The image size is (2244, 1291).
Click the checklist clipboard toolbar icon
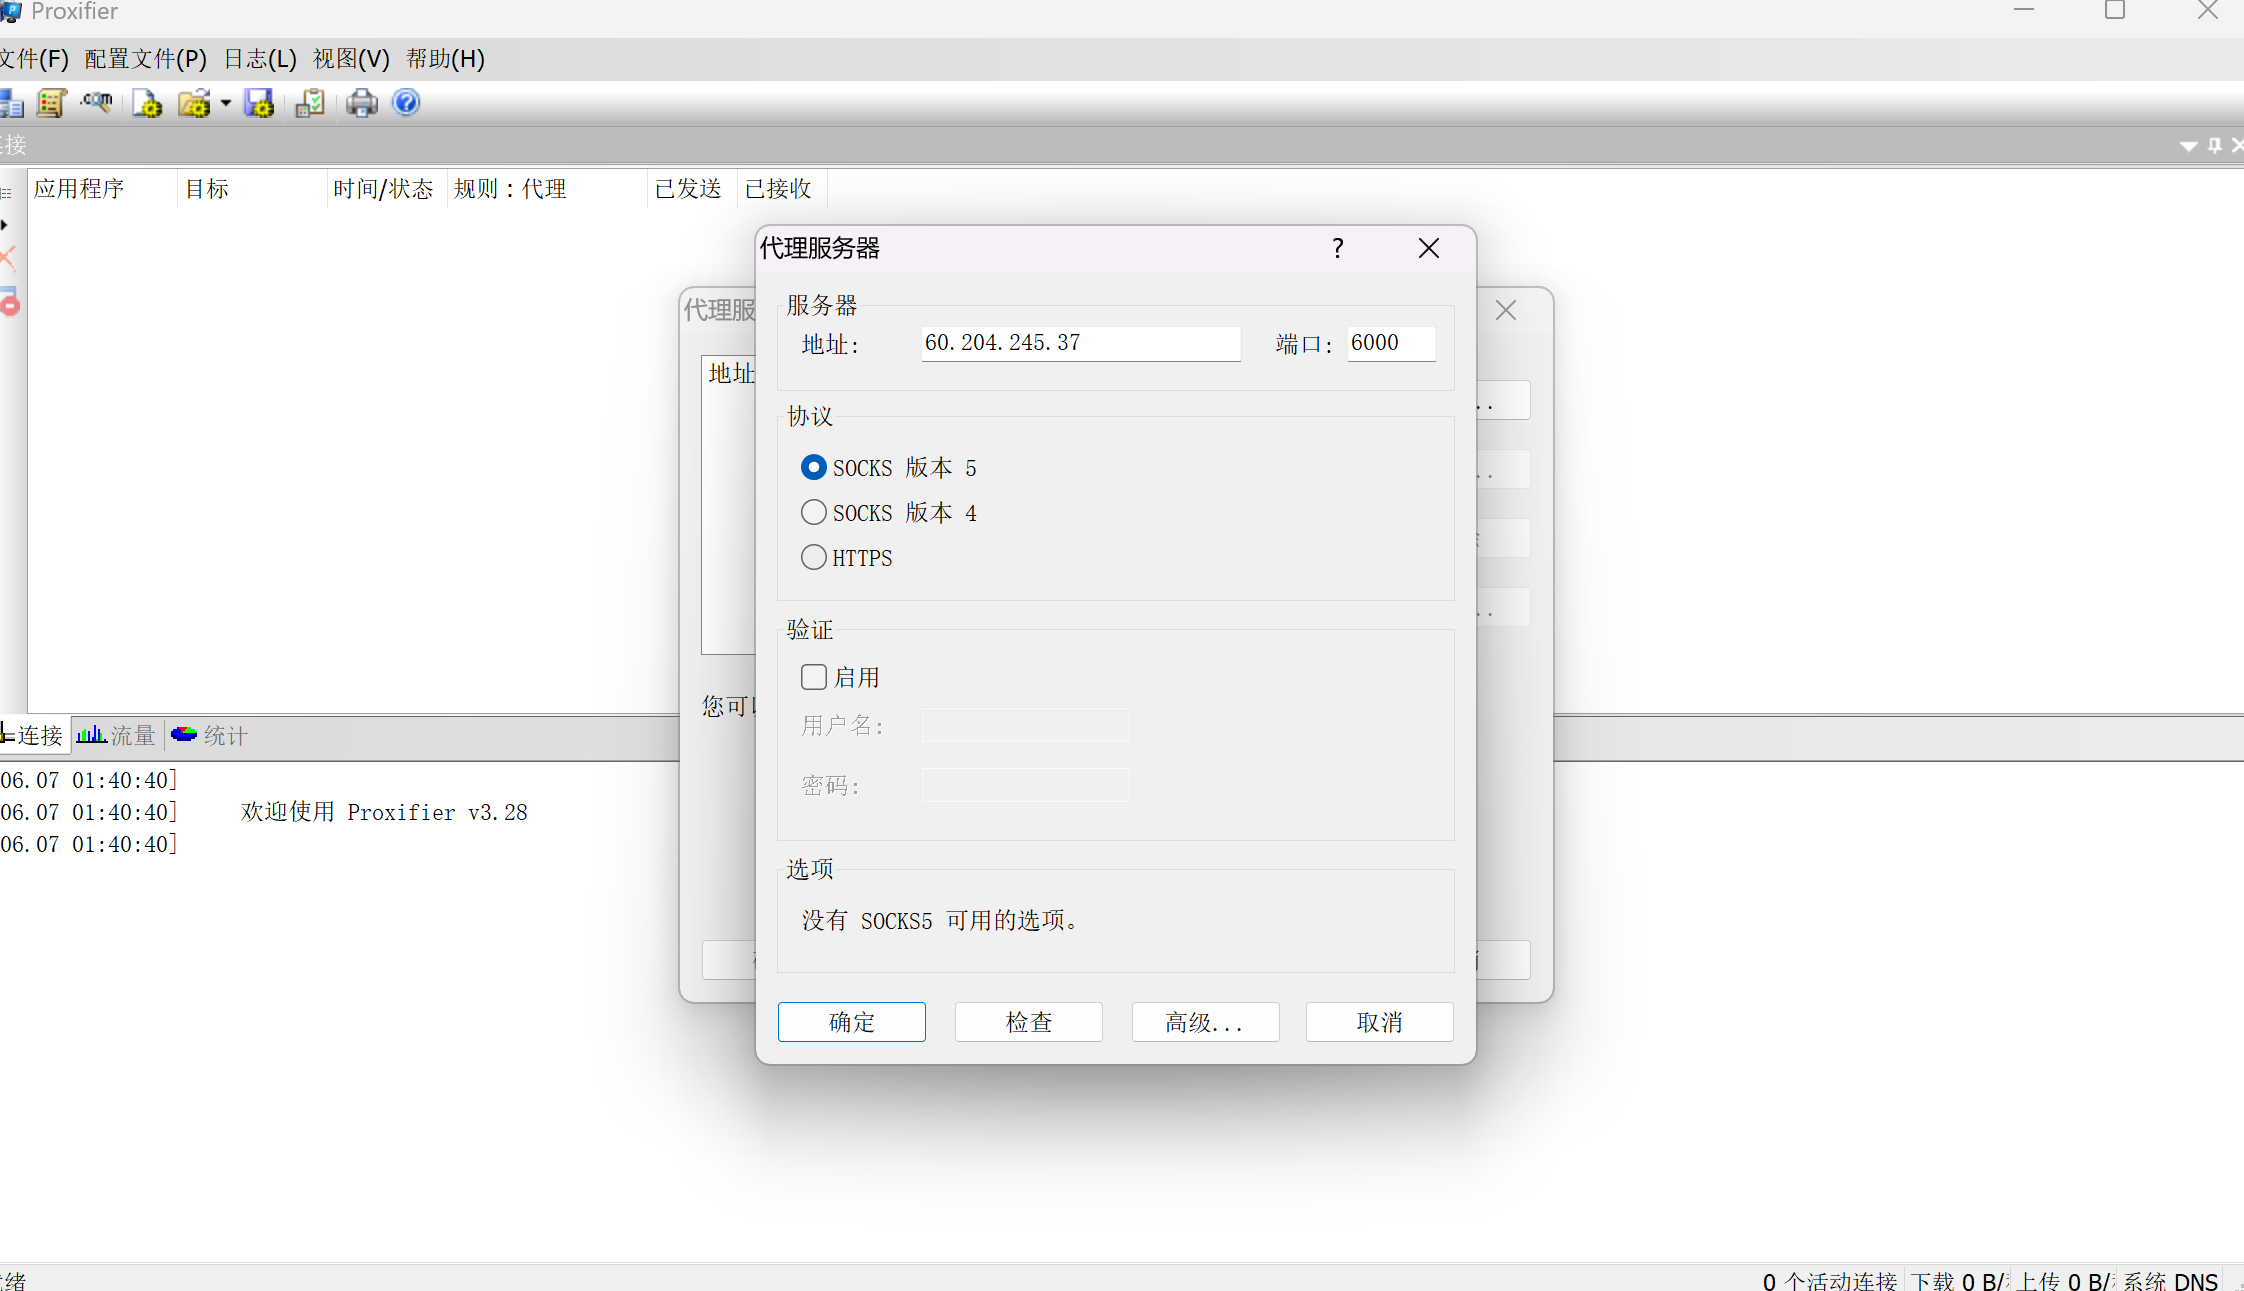click(x=310, y=103)
